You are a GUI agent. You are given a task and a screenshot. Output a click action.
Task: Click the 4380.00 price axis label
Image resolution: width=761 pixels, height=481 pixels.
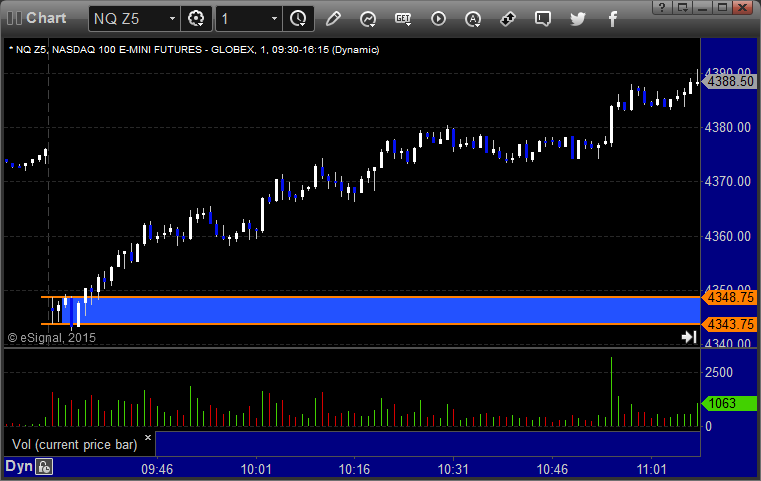(728, 127)
